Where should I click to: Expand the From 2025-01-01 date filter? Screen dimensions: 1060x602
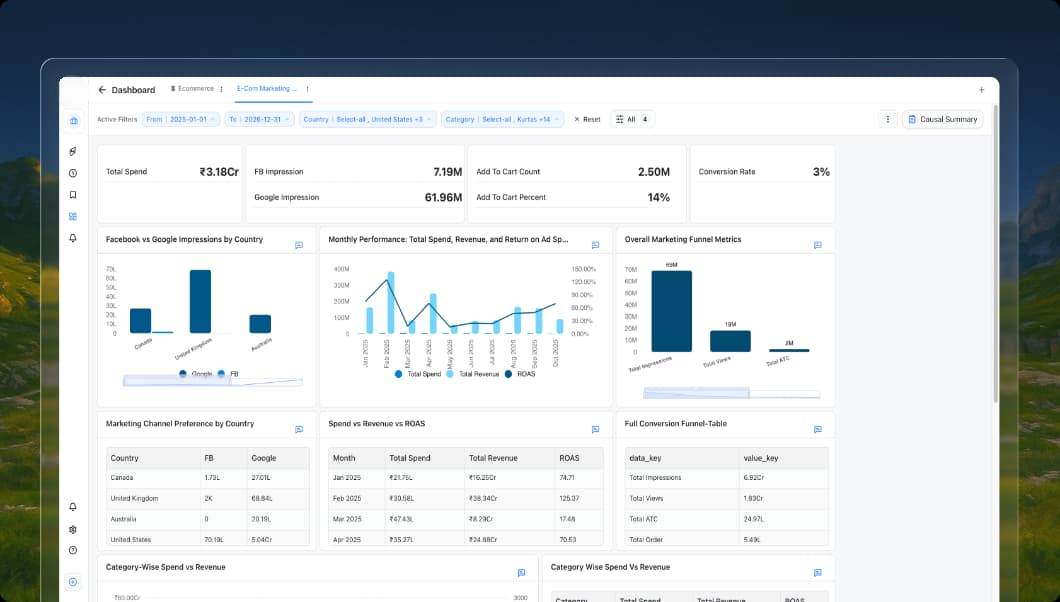182,119
